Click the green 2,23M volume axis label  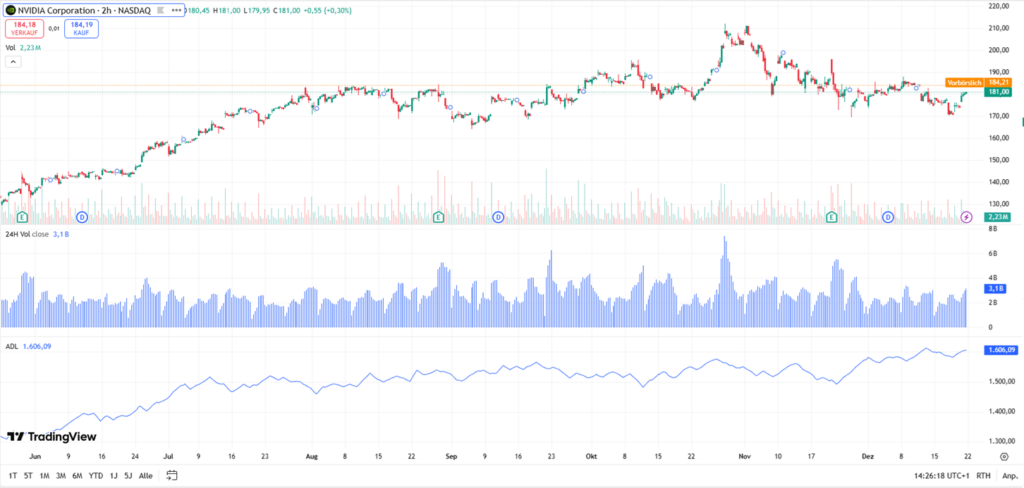click(x=997, y=216)
